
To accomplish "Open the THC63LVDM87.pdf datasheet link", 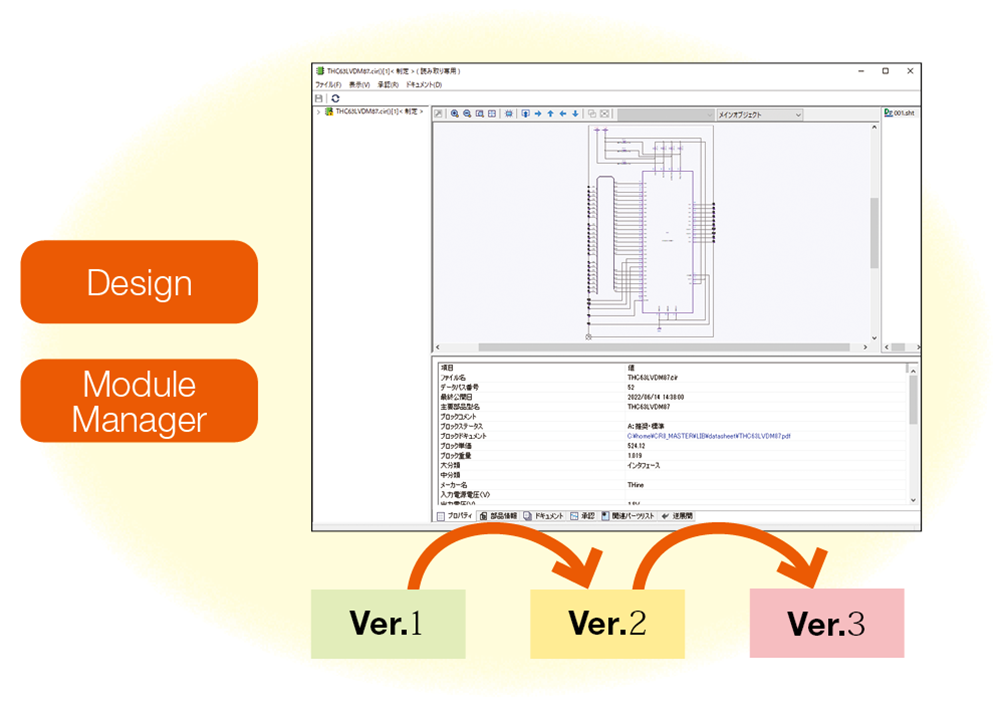I will [708, 436].
